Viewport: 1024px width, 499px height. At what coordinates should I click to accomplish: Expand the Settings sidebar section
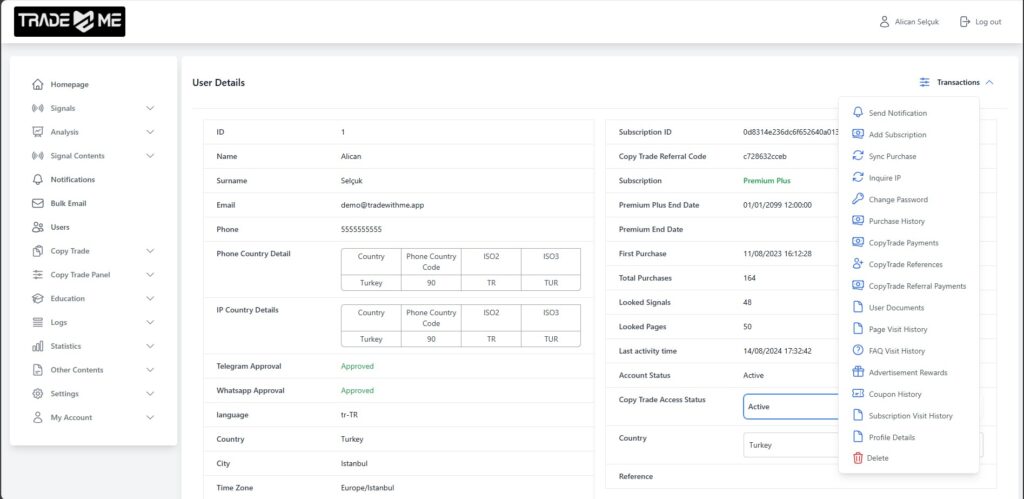150,394
